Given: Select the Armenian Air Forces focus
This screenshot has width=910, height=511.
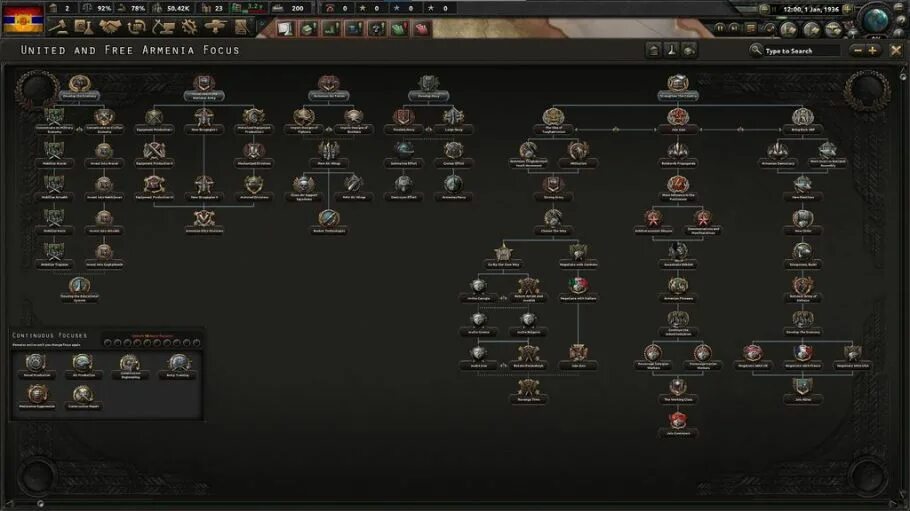Looking at the screenshot, I should 328,87.
